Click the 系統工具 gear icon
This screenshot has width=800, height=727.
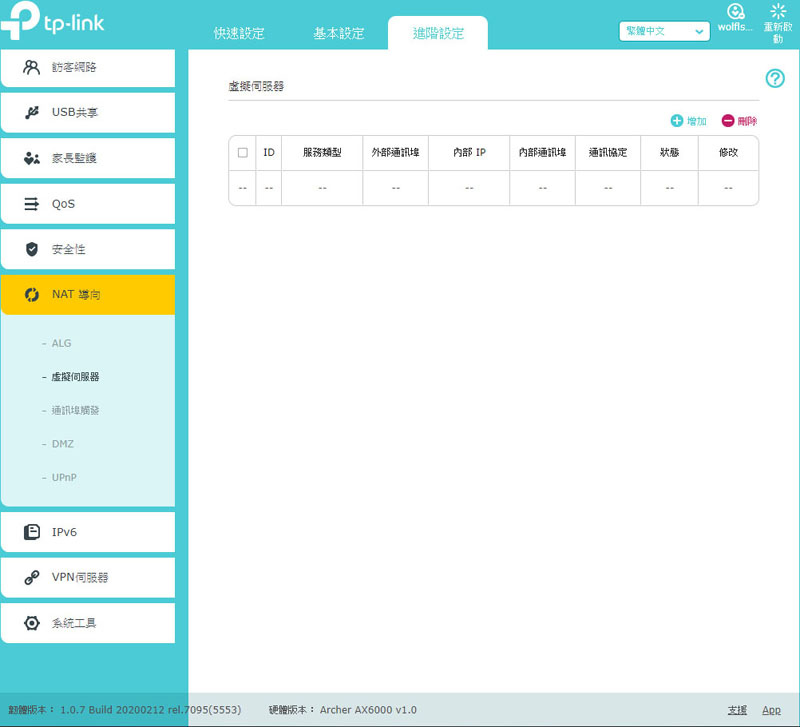pyautogui.click(x=32, y=623)
